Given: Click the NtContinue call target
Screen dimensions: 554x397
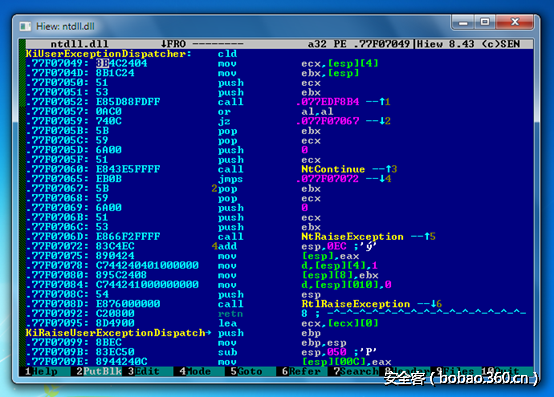Looking at the screenshot, I should [x=333, y=169].
